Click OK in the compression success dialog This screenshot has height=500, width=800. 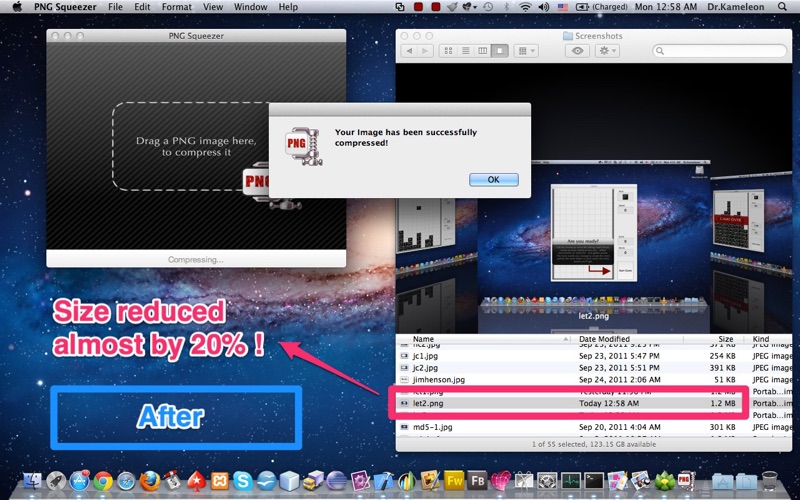tap(493, 180)
